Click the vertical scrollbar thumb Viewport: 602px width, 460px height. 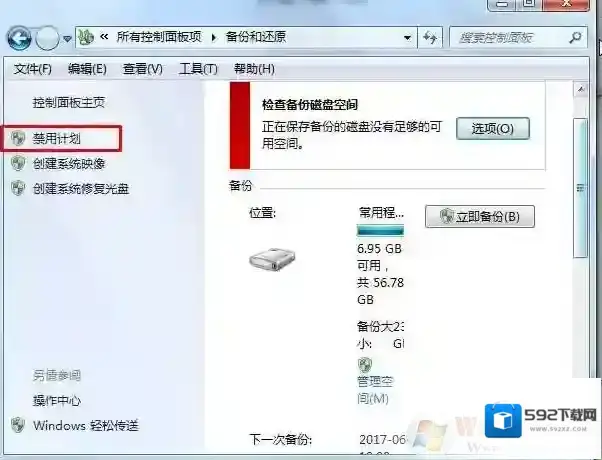click(580, 188)
